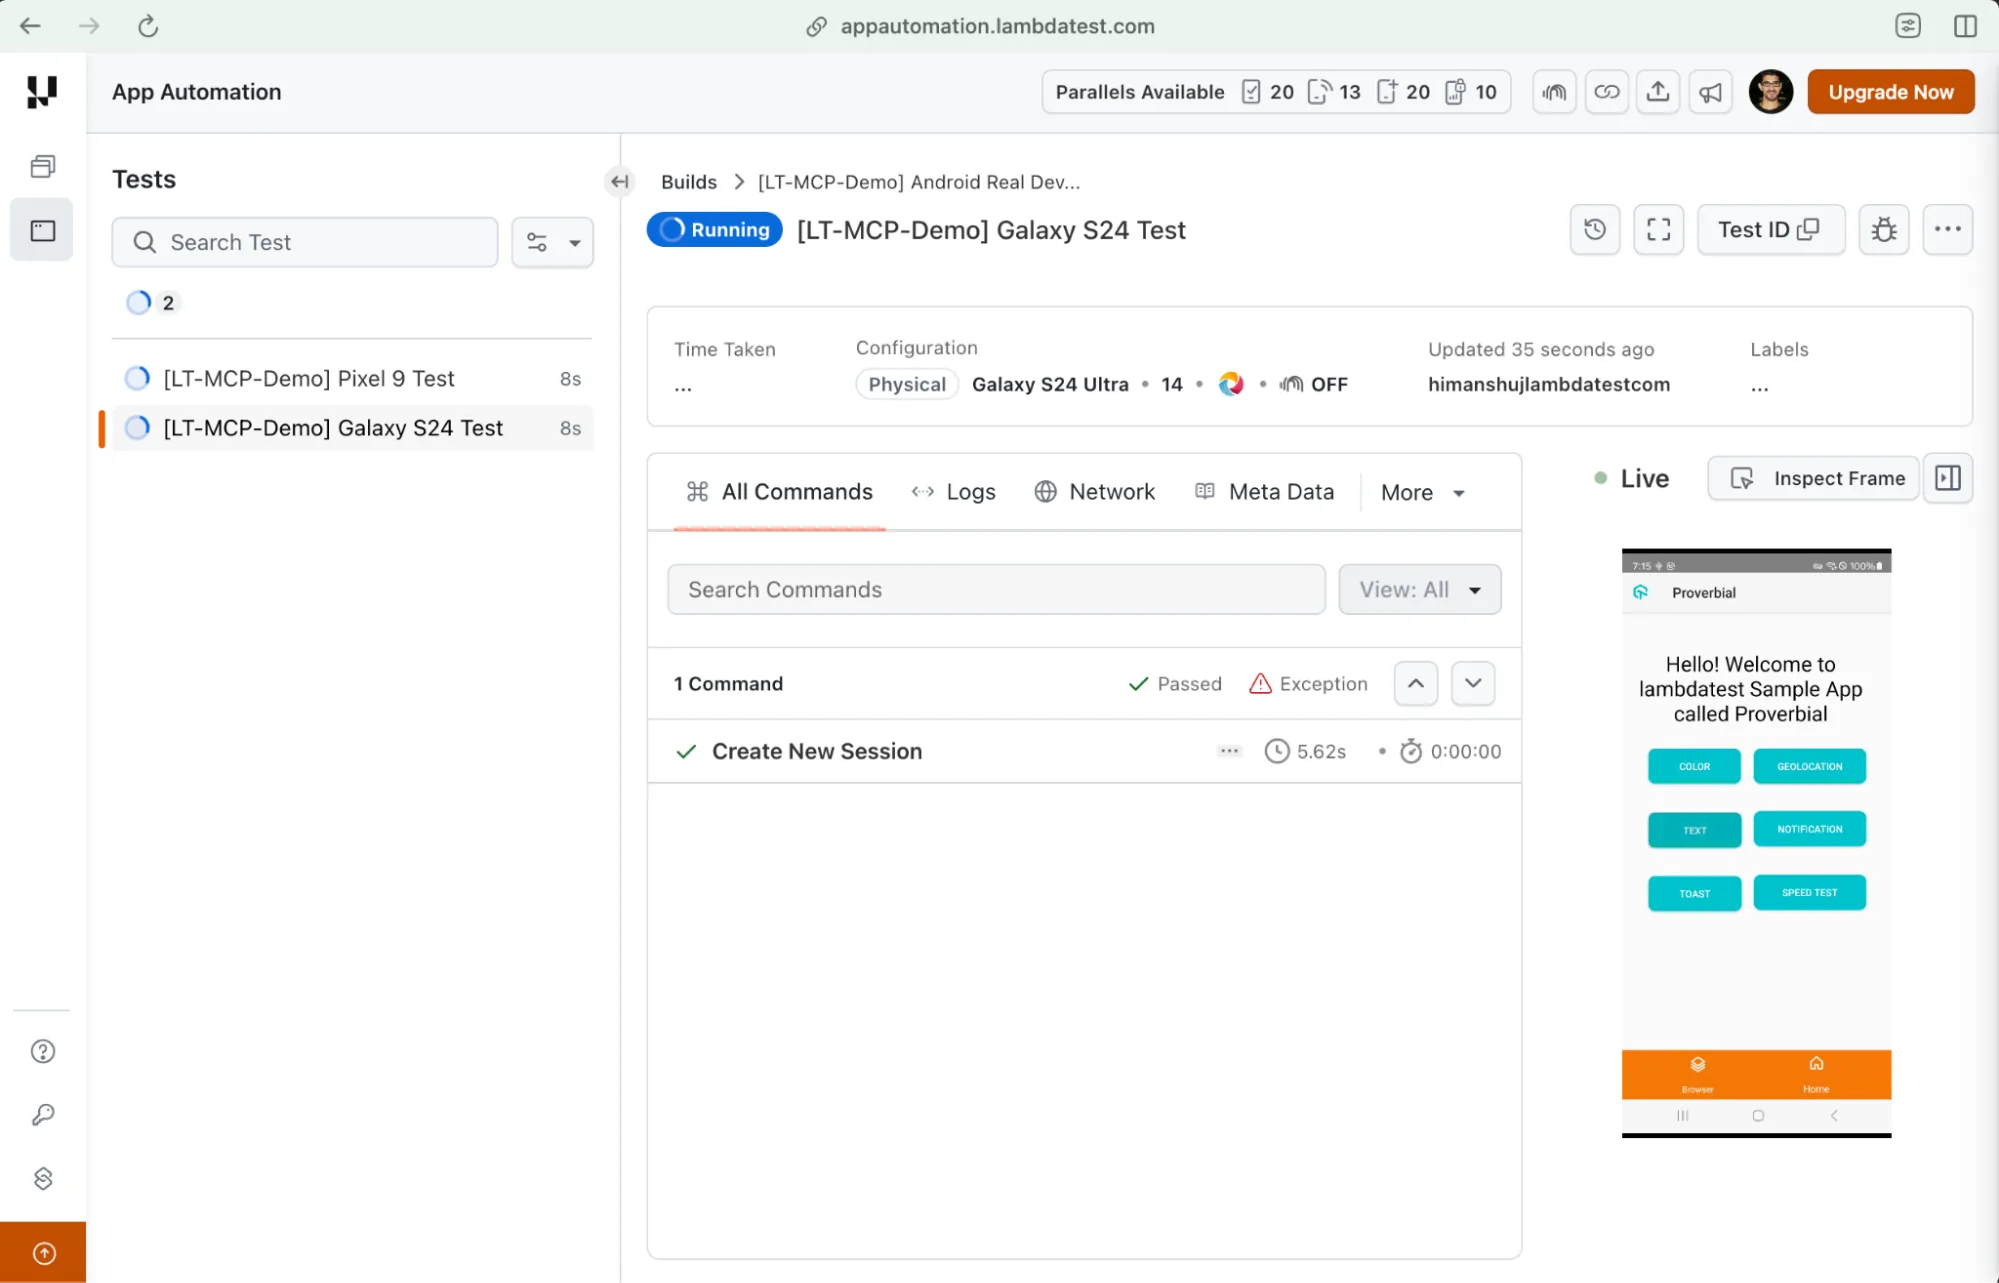Tap the TEXT button in the live device

point(1694,830)
